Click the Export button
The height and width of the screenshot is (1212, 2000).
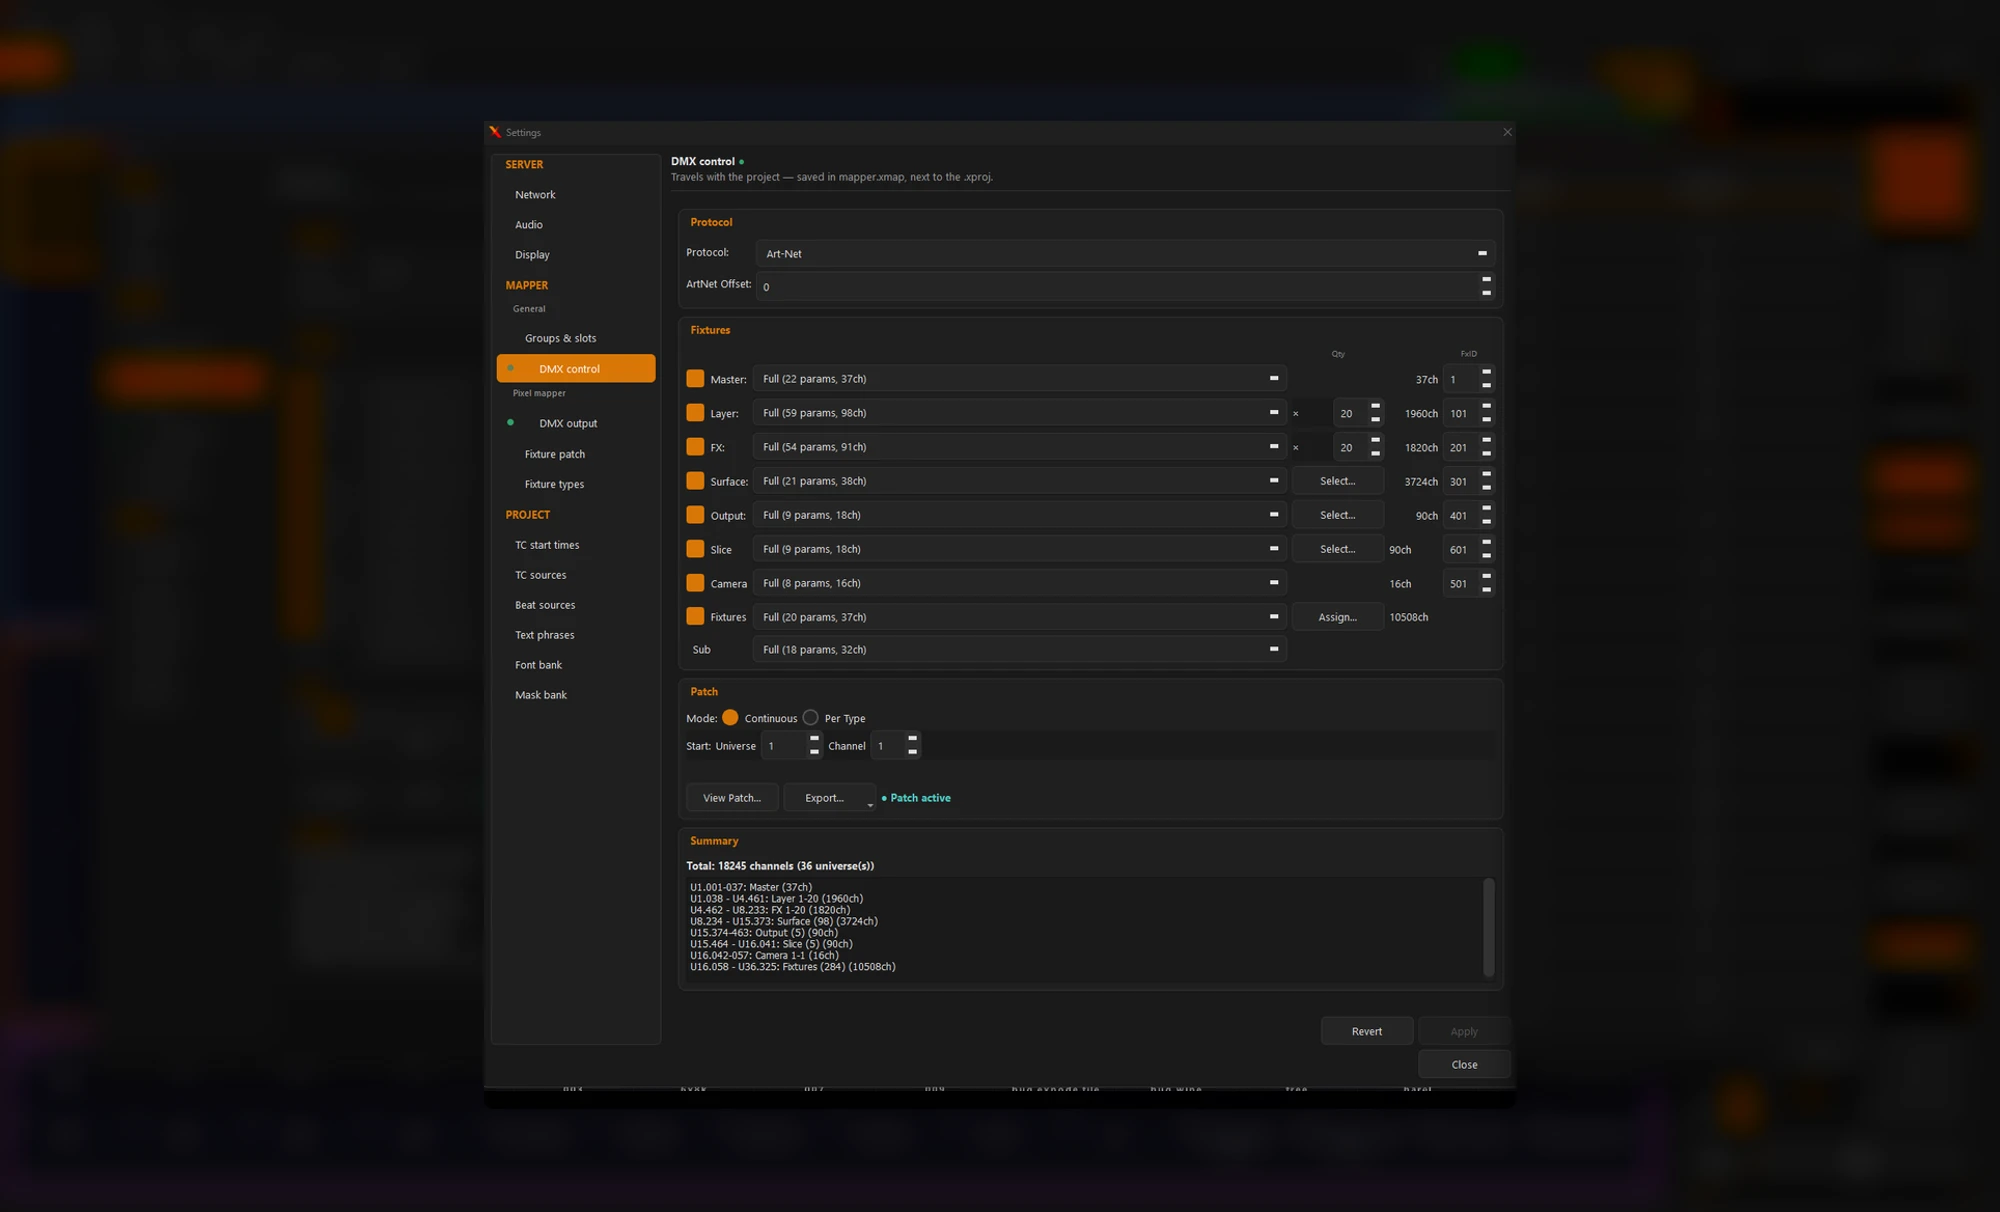(829, 798)
